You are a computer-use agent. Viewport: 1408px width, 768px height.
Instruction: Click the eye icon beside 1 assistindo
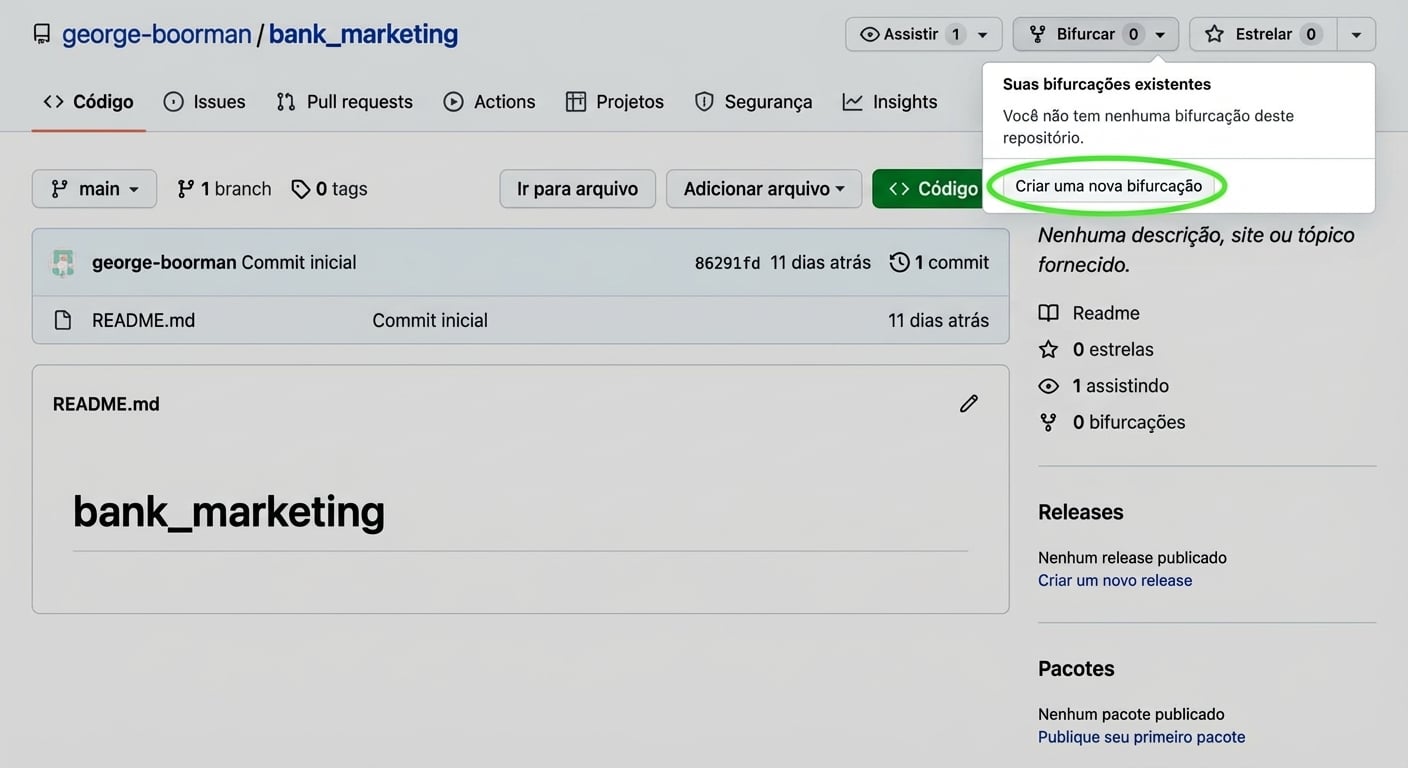[x=1048, y=386]
